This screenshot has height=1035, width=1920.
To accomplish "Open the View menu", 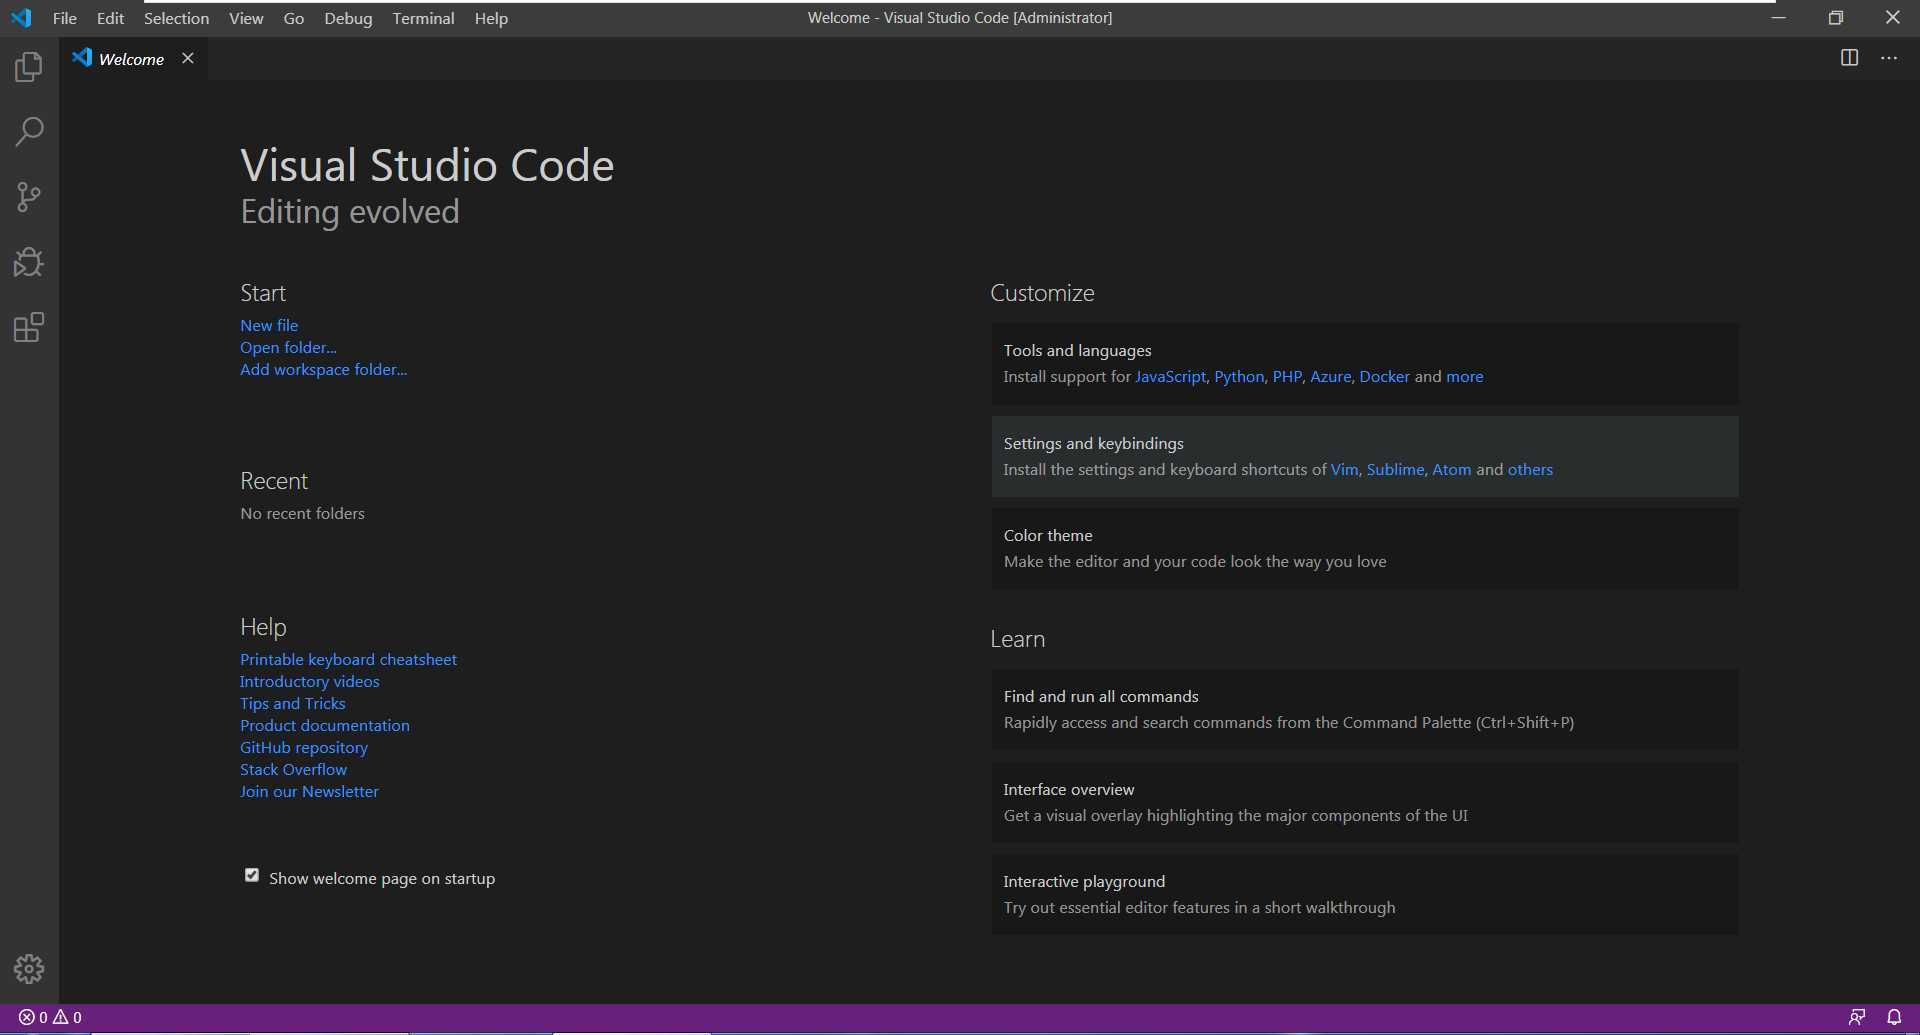I will click(x=246, y=18).
